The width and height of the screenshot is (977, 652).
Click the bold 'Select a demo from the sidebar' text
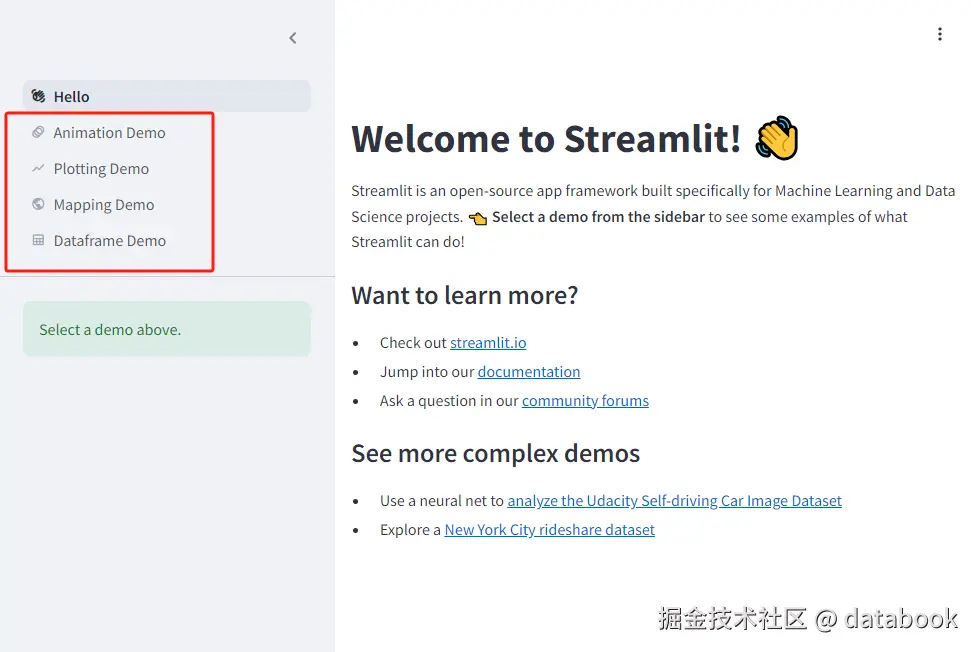coord(598,217)
